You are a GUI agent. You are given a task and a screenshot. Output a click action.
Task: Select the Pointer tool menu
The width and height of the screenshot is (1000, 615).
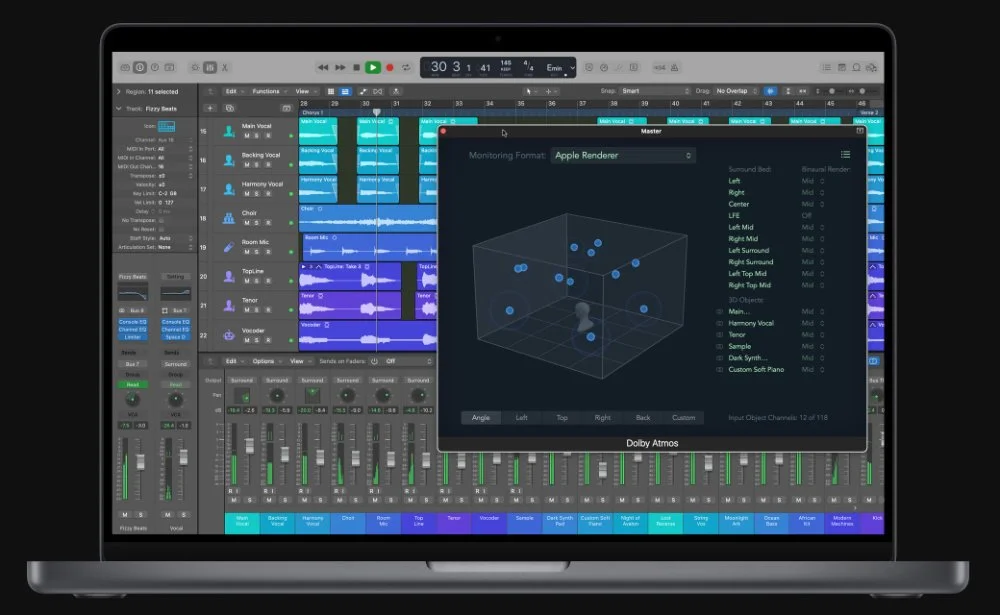point(531,91)
